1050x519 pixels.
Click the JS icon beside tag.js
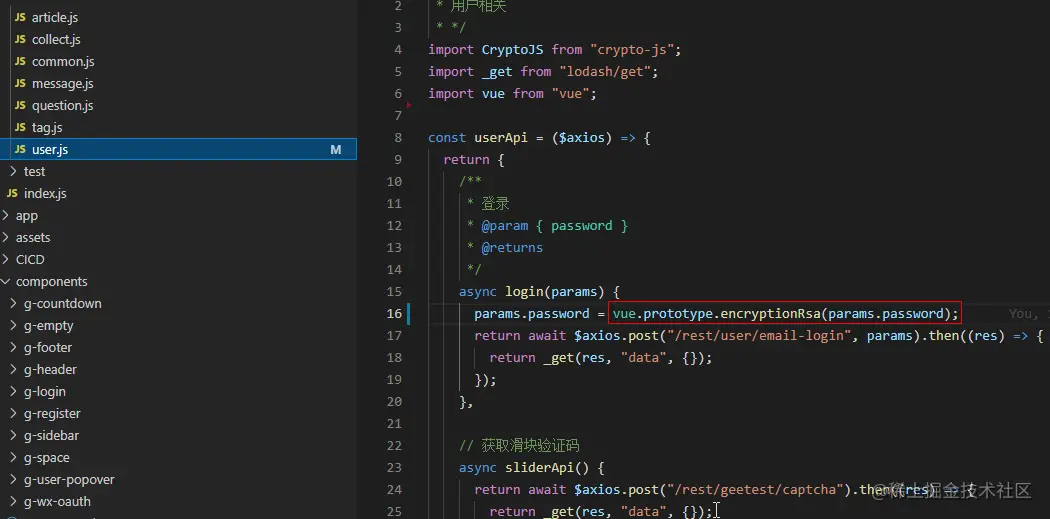pyautogui.click(x=20, y=127)
